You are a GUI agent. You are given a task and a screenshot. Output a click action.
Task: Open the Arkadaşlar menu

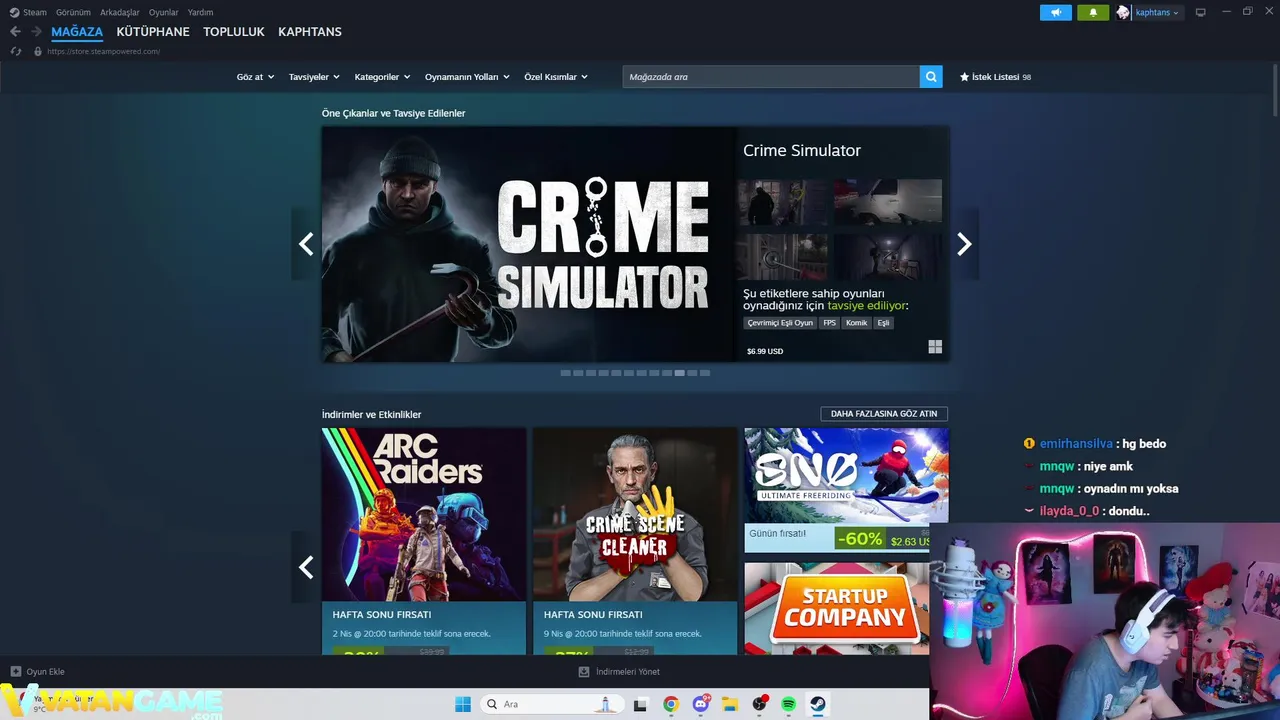(120, 12)
